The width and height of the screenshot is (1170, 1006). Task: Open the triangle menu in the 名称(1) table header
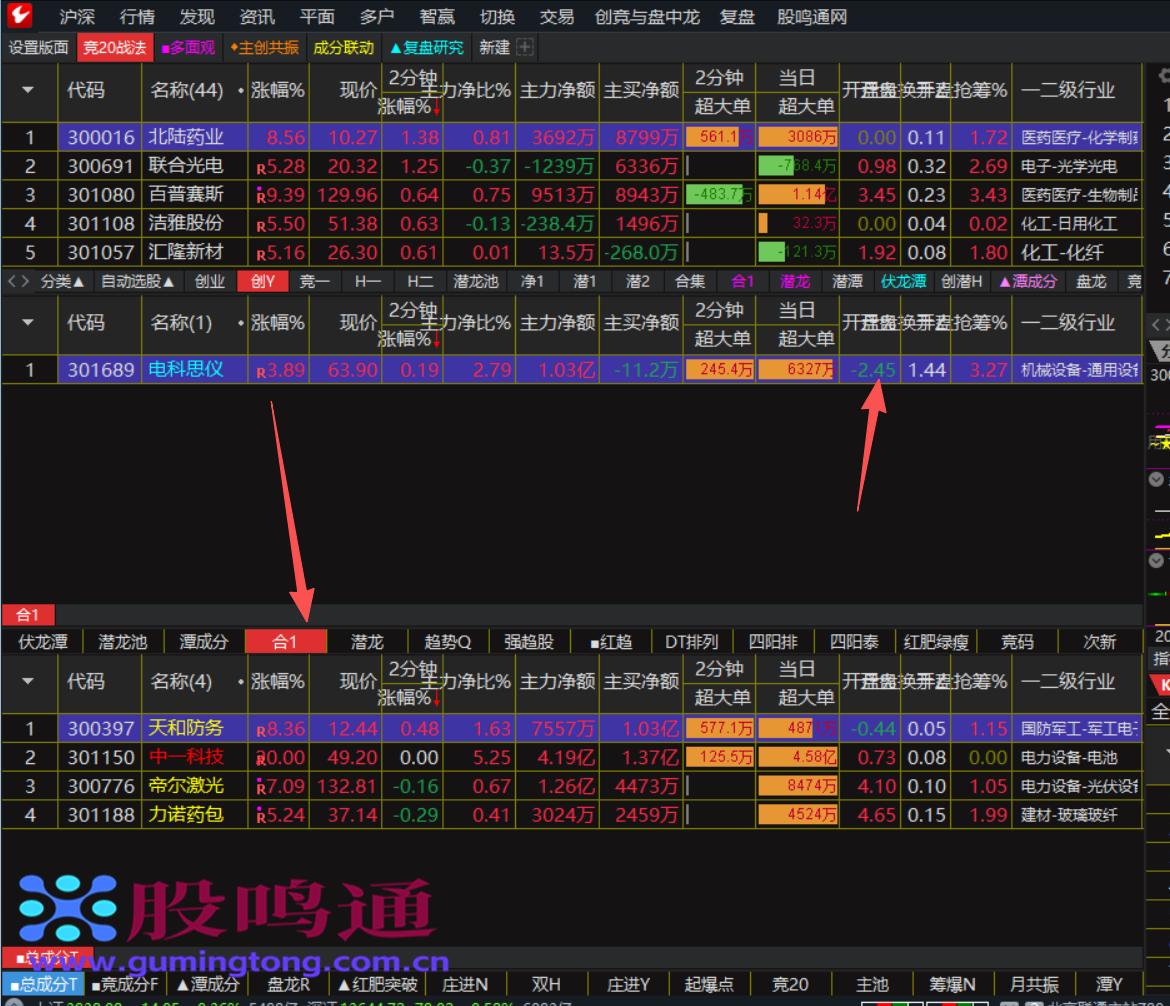pos(28,322)
